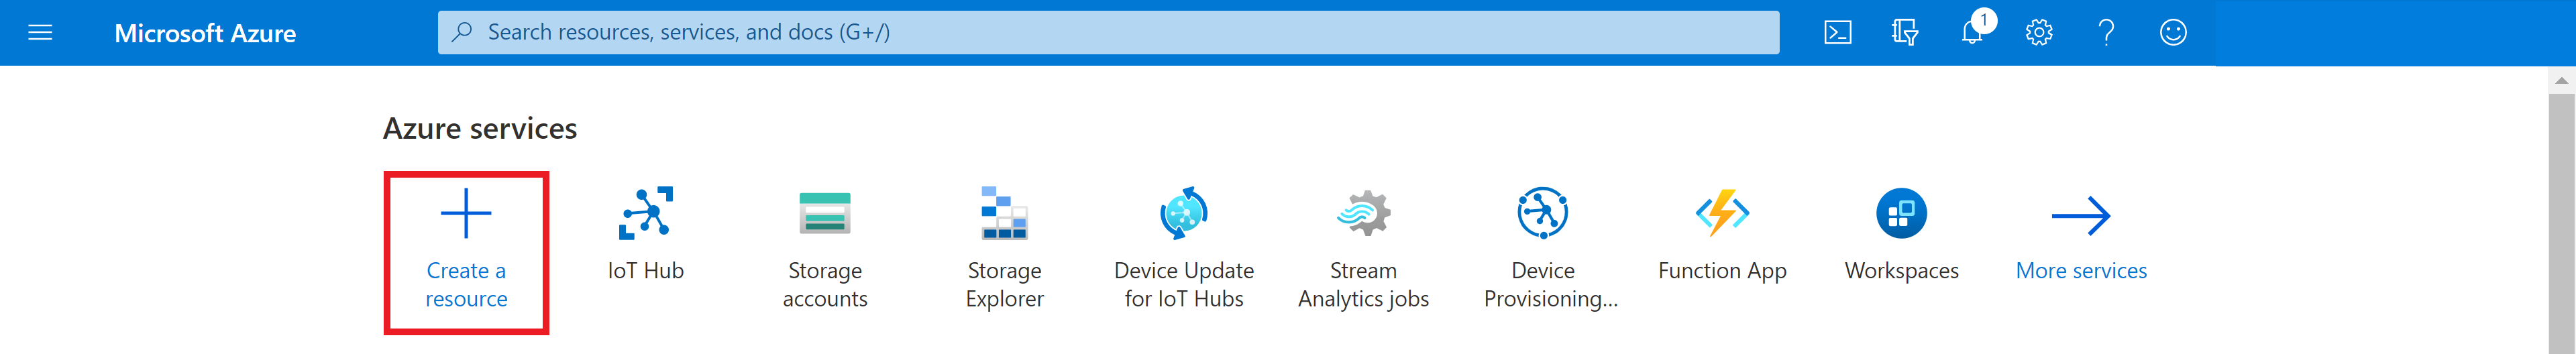2576x354 pixels.
Task: Click the Microsoft Azure home link
Action: 205,33
